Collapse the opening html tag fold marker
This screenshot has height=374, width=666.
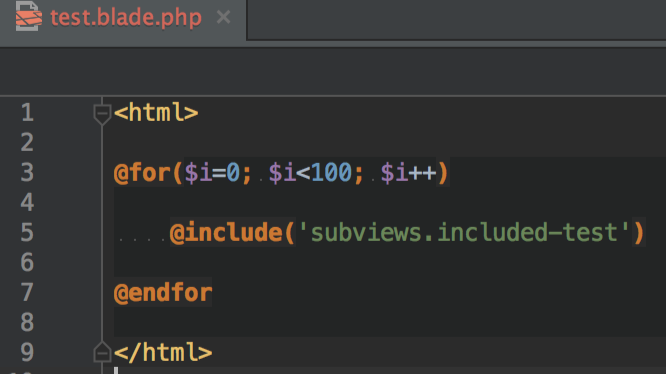click(102, 114)
